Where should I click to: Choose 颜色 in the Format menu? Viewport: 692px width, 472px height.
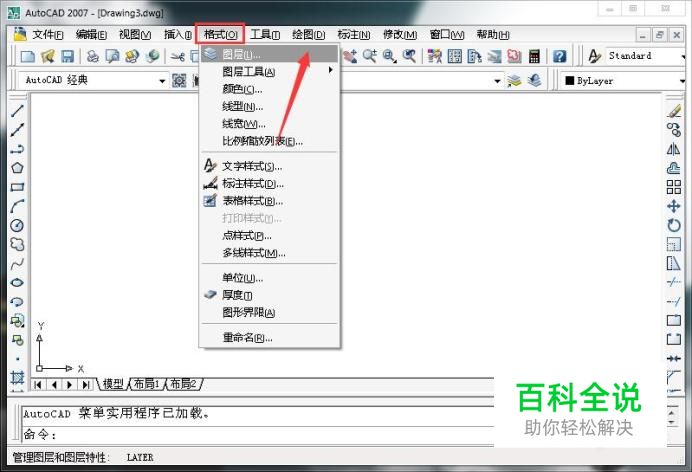tap(270, 89)
